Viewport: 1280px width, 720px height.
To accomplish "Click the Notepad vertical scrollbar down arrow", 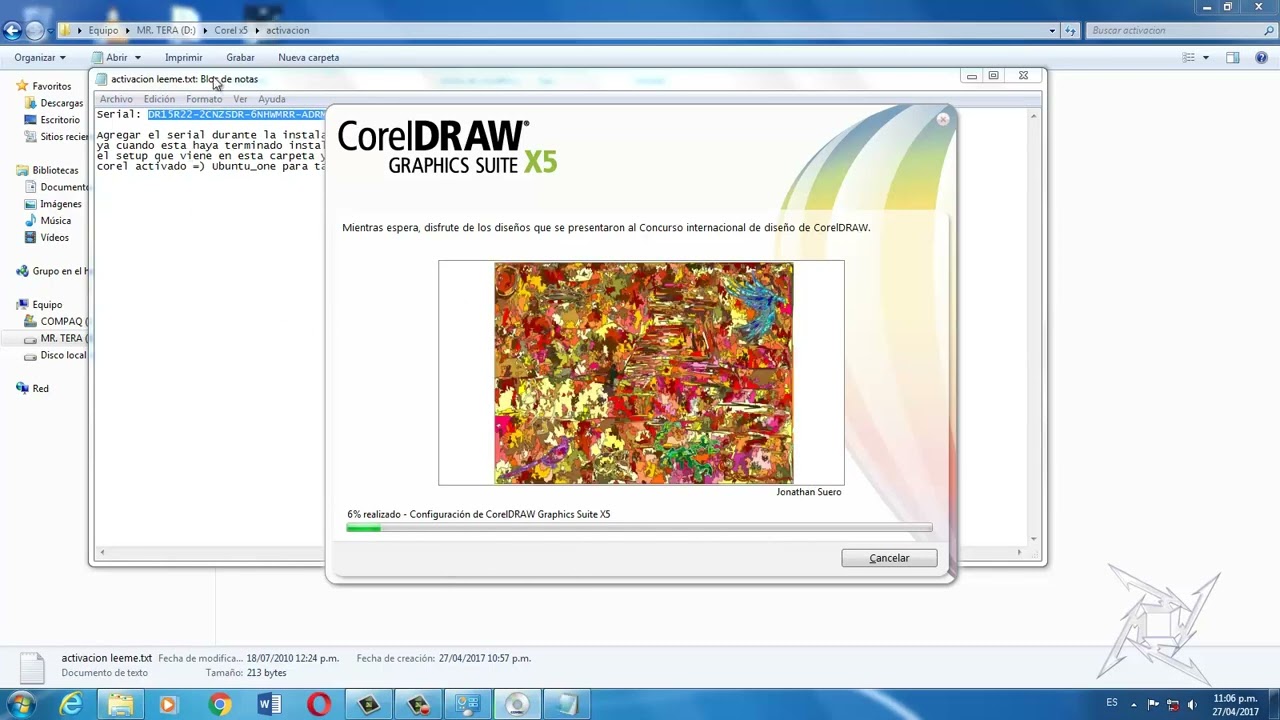I will pyautogui.click(x=1033, y=539).
